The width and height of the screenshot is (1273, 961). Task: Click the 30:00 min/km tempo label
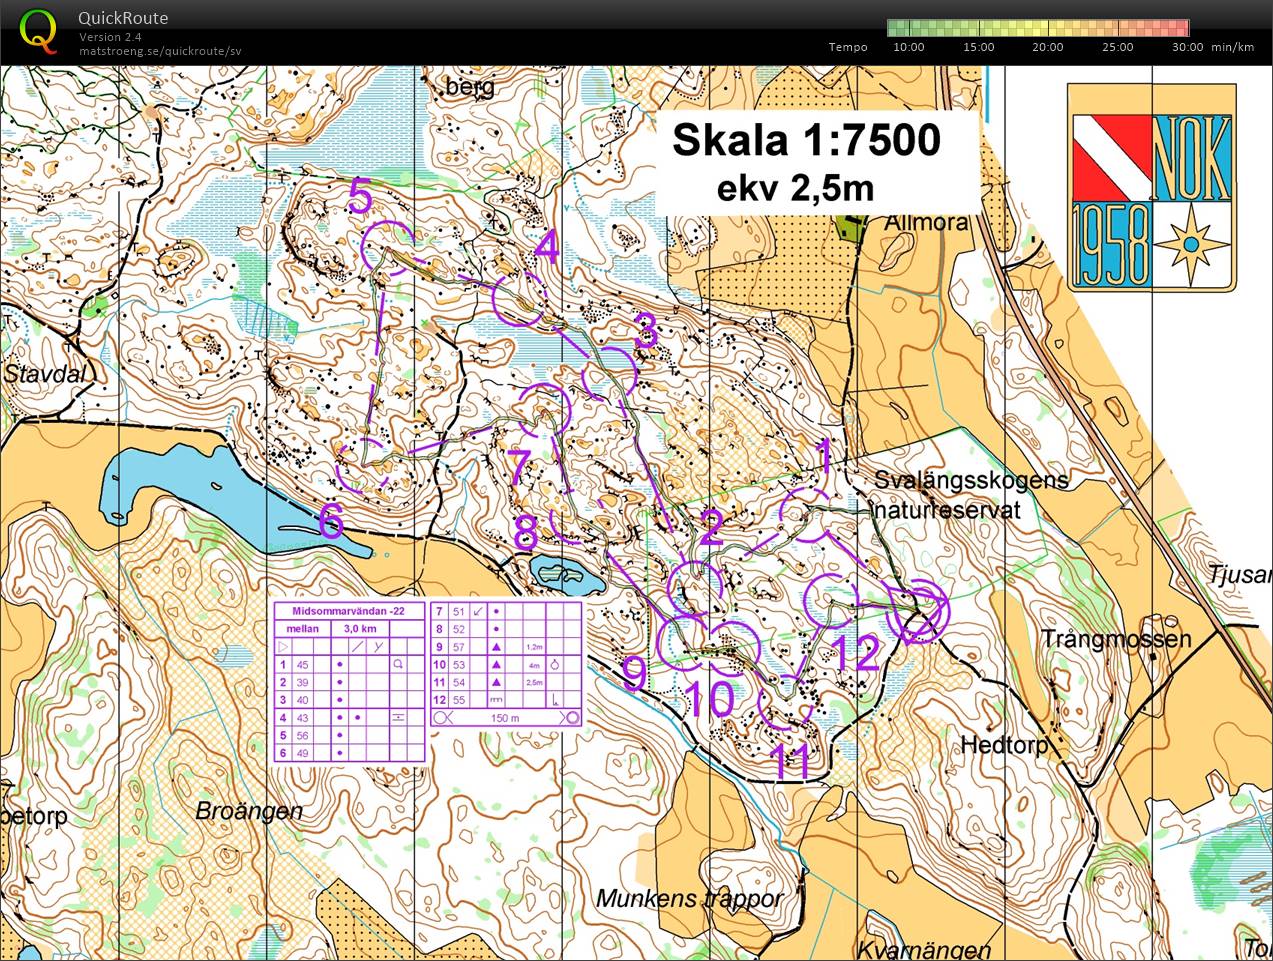[1213, 47]
